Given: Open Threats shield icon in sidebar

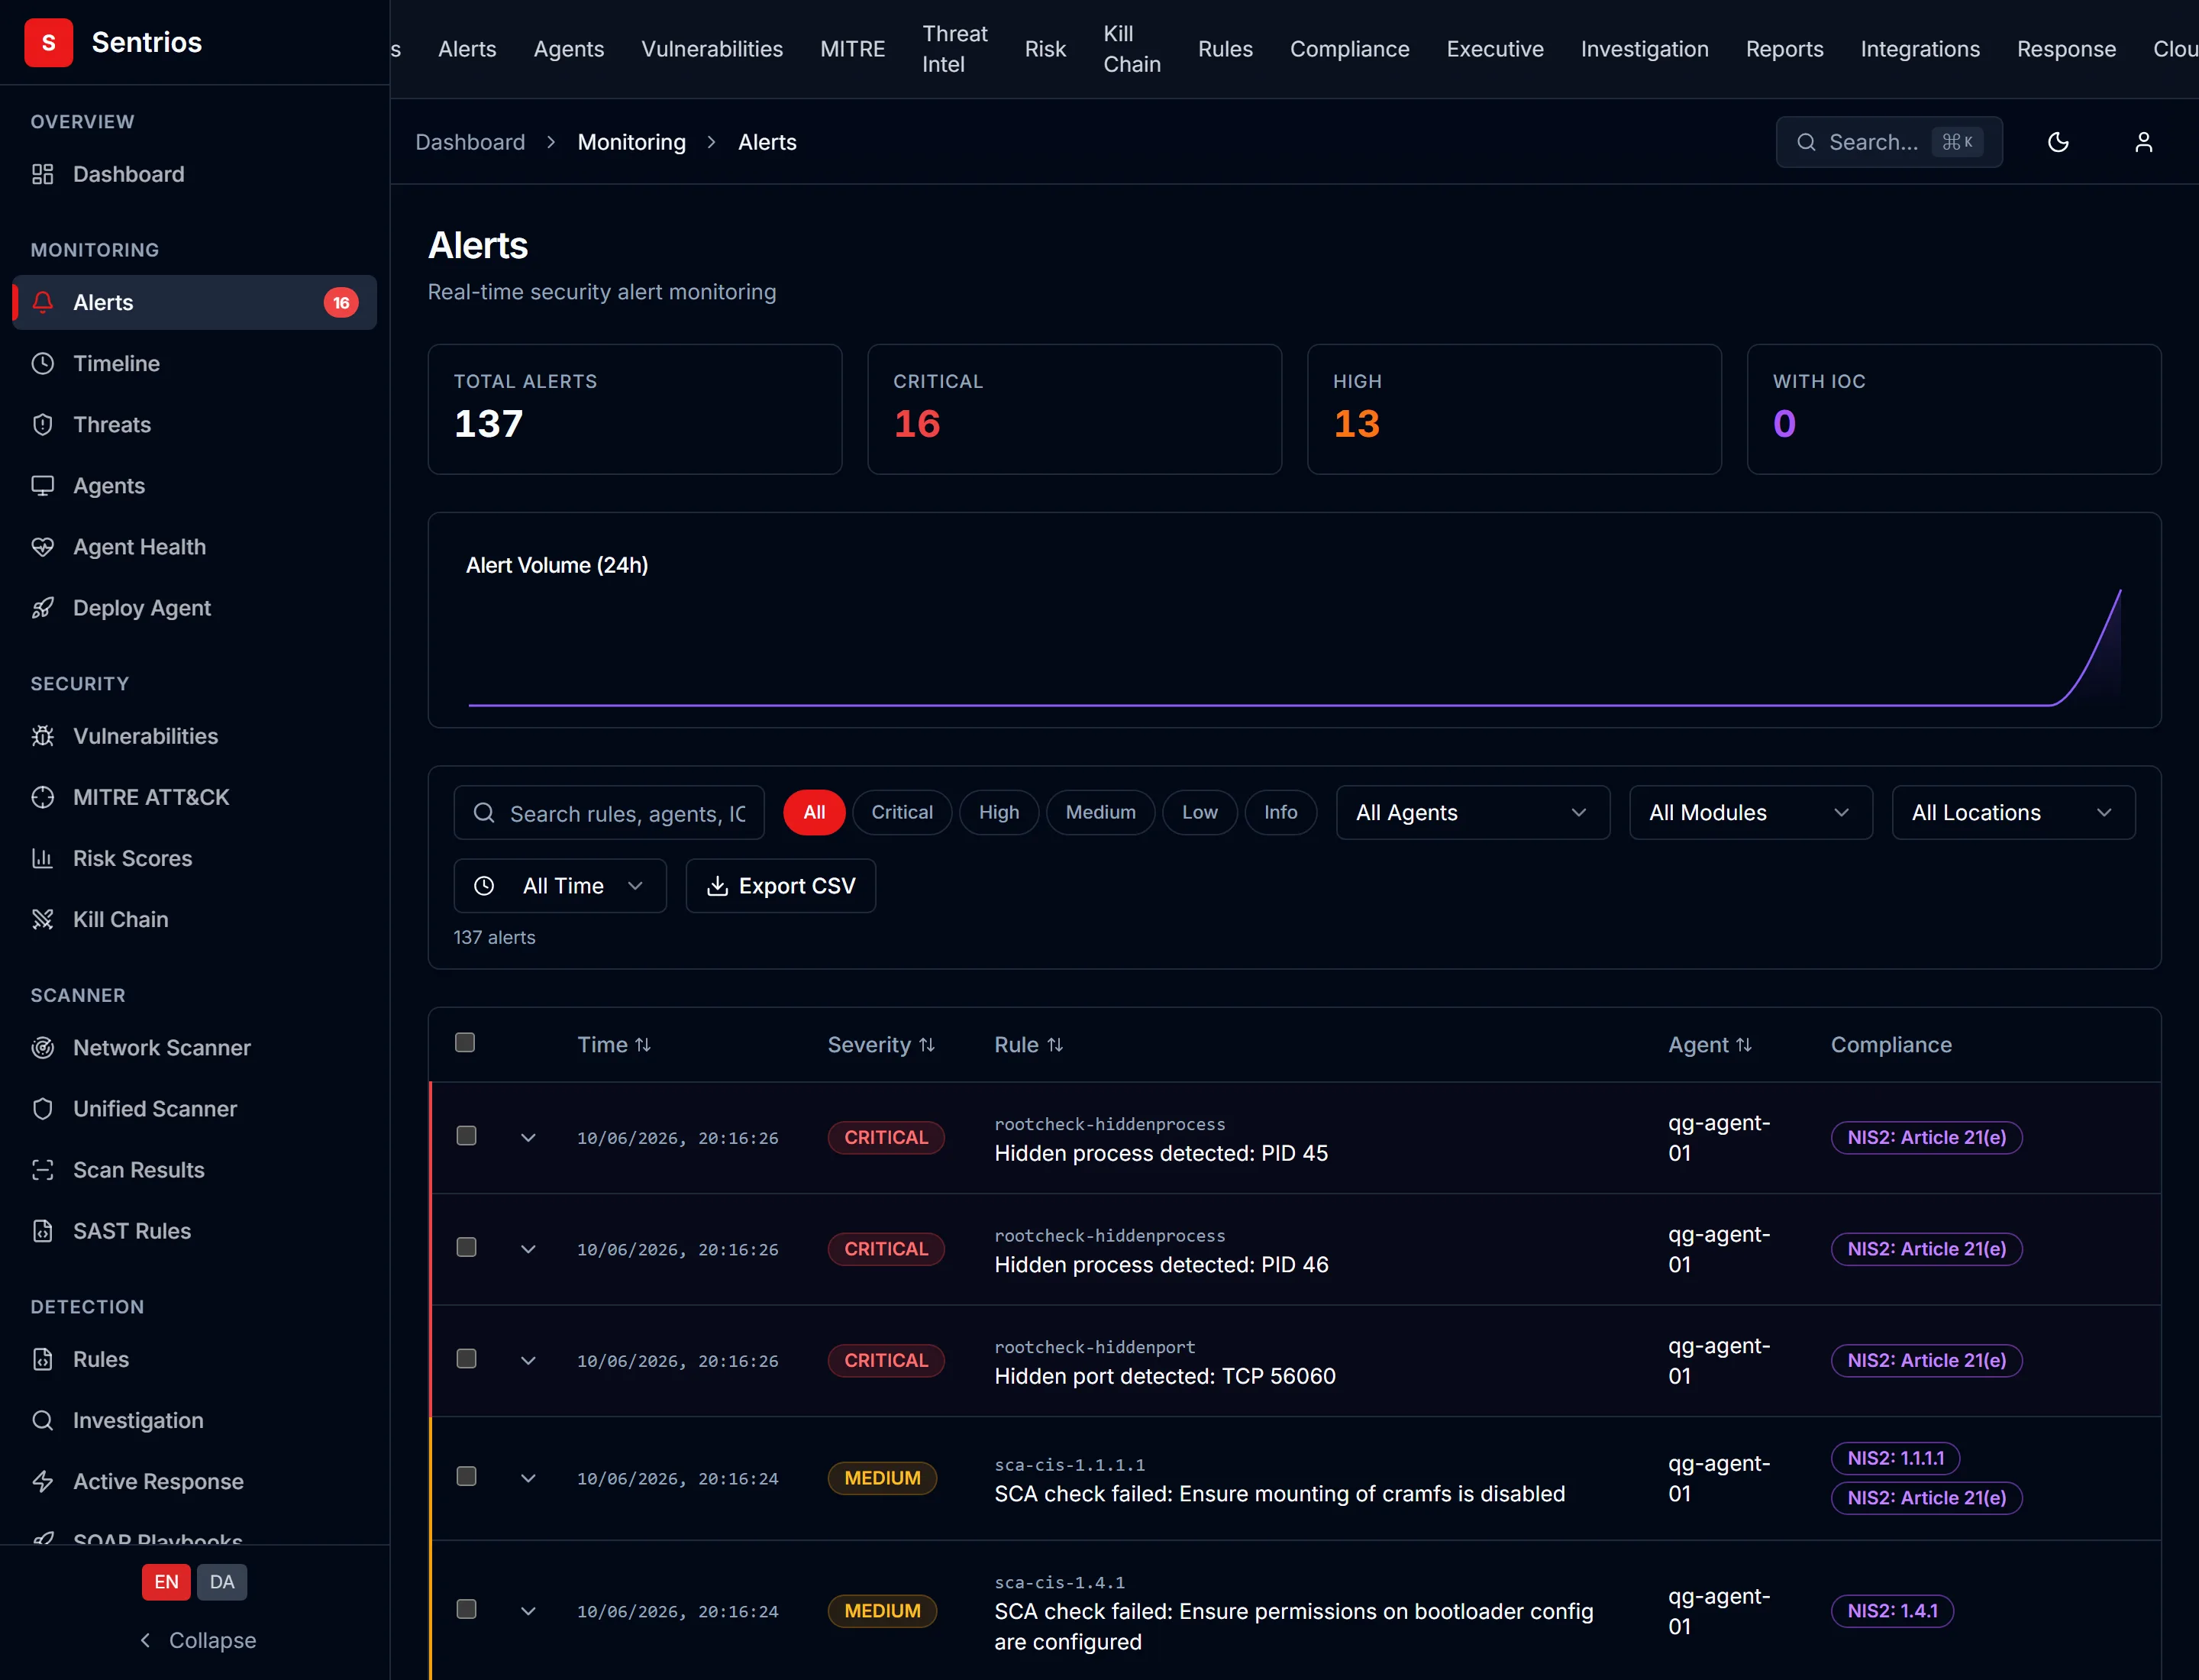Looking at the screenshot, I should (42, 424).
